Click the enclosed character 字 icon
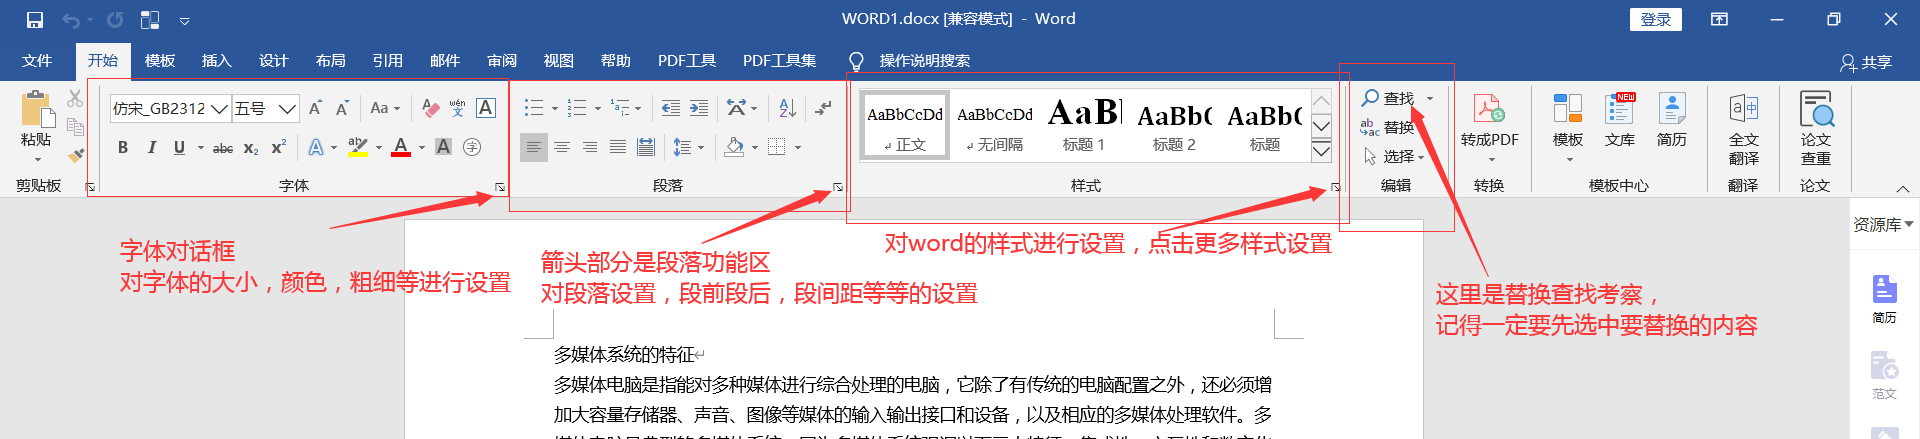Screen dimensions: 1920x439 (472, 147)
